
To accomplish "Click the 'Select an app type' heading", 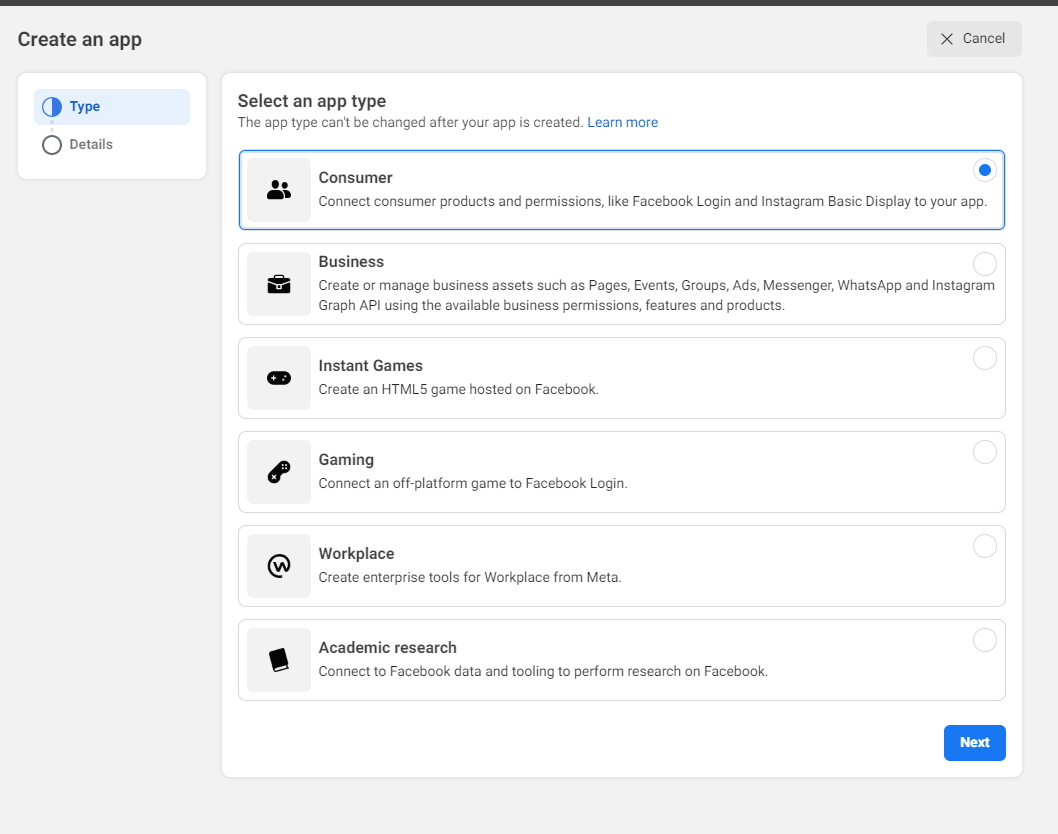I will pyautogui.click(x=312, y=101).
